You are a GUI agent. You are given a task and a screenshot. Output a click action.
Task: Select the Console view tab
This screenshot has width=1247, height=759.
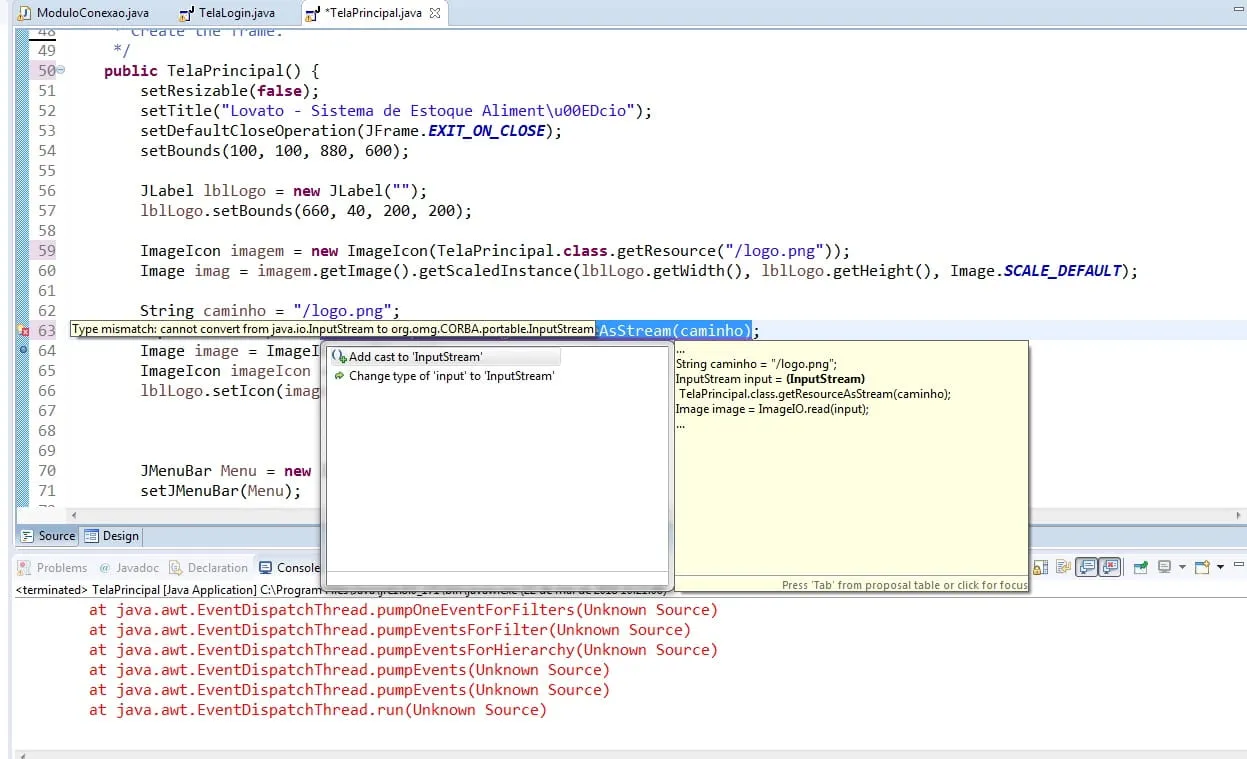(289, 567)
